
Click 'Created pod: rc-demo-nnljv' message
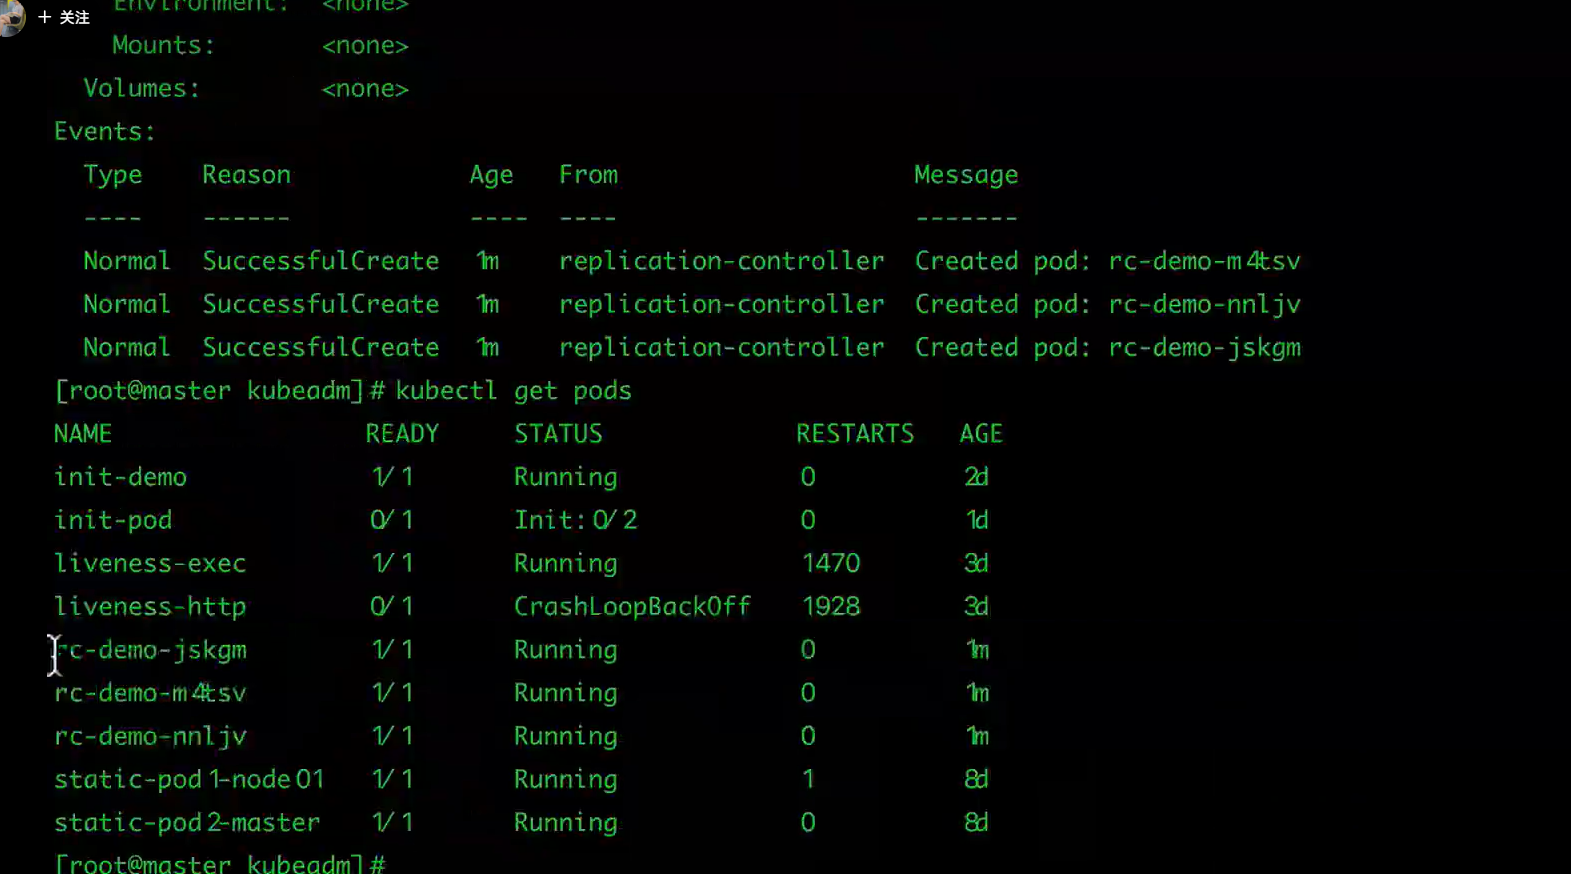pyautogui.click(x=1108, y=305)
